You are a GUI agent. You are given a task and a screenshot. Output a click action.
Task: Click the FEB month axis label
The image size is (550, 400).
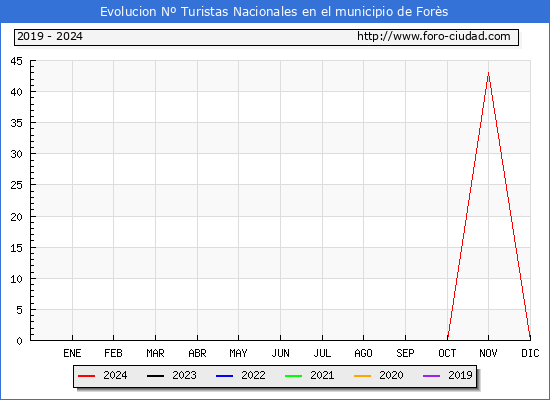tap(113, 353)
